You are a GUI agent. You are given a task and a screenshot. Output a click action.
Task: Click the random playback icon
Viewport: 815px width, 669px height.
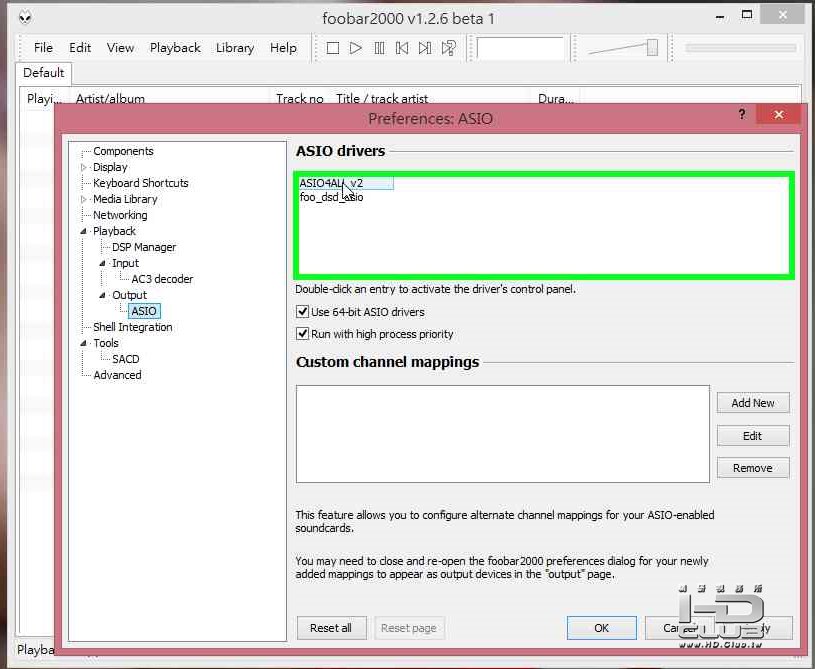[449, 48]
